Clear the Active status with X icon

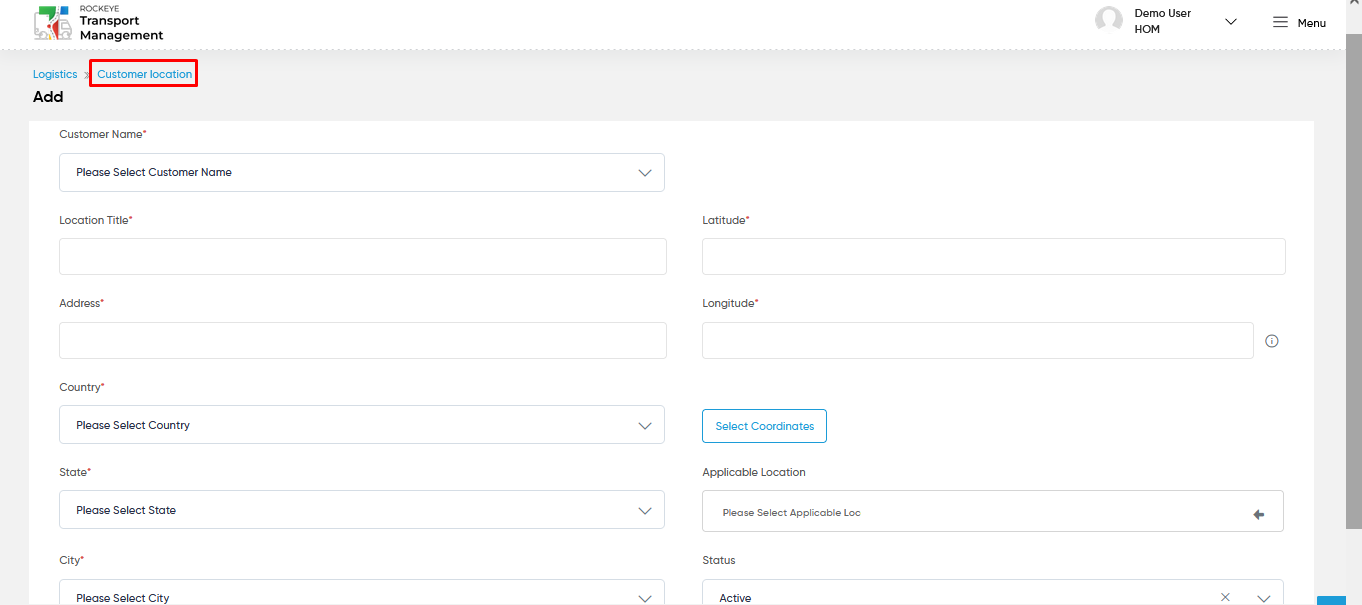click(1225, 597)
